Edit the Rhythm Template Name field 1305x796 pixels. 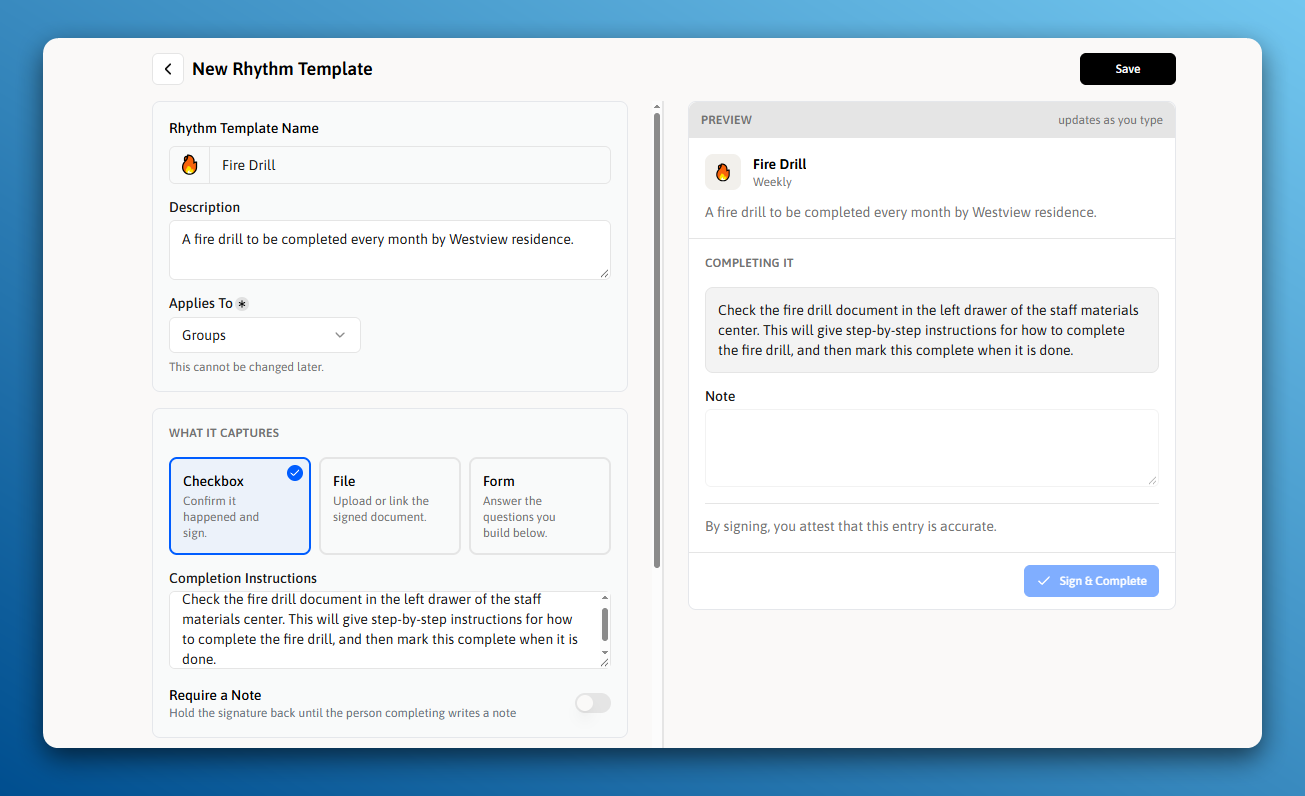click(410, 165)
